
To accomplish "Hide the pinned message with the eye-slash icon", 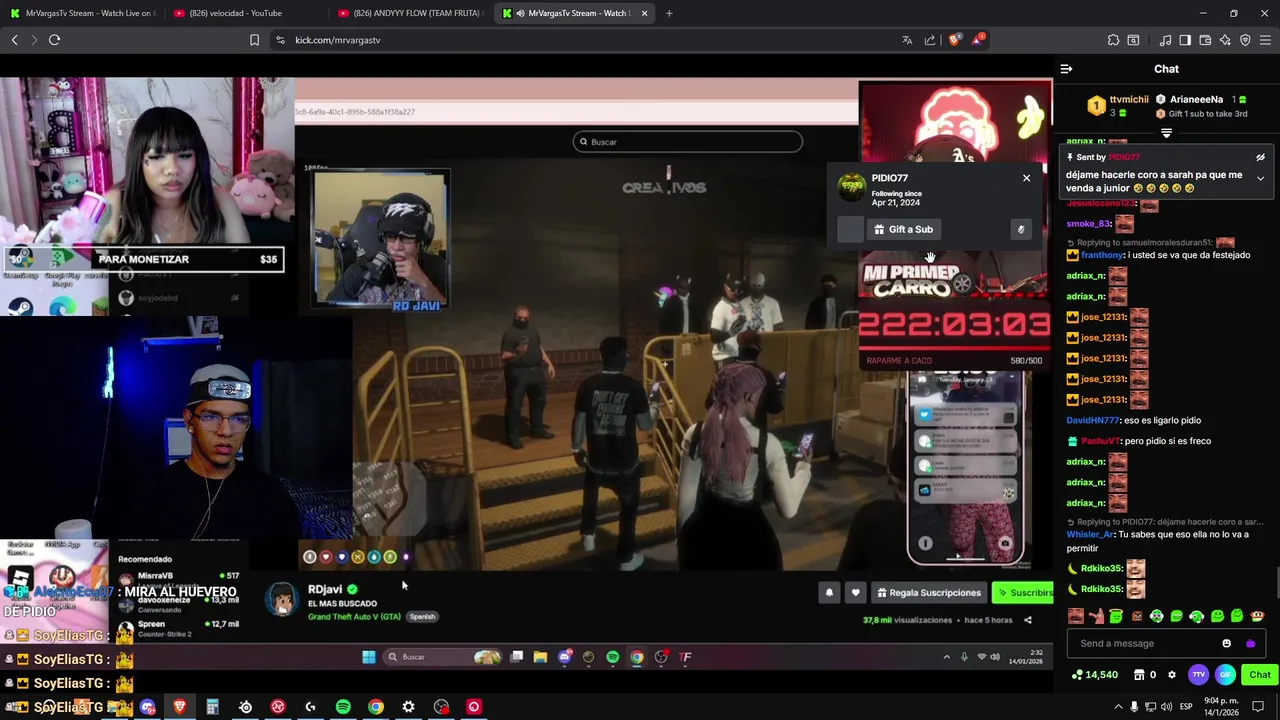I will (1260, 157).
